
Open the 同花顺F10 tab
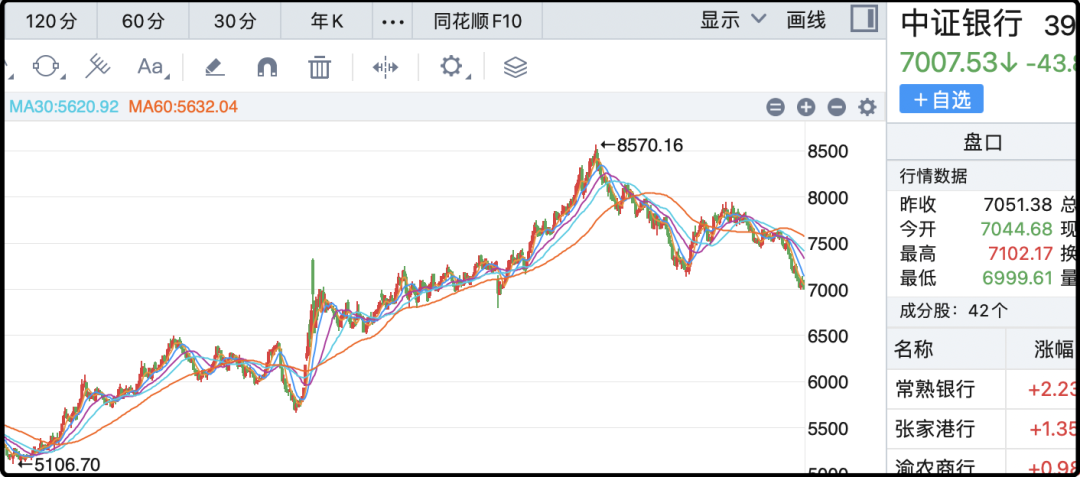click(477, 21)
